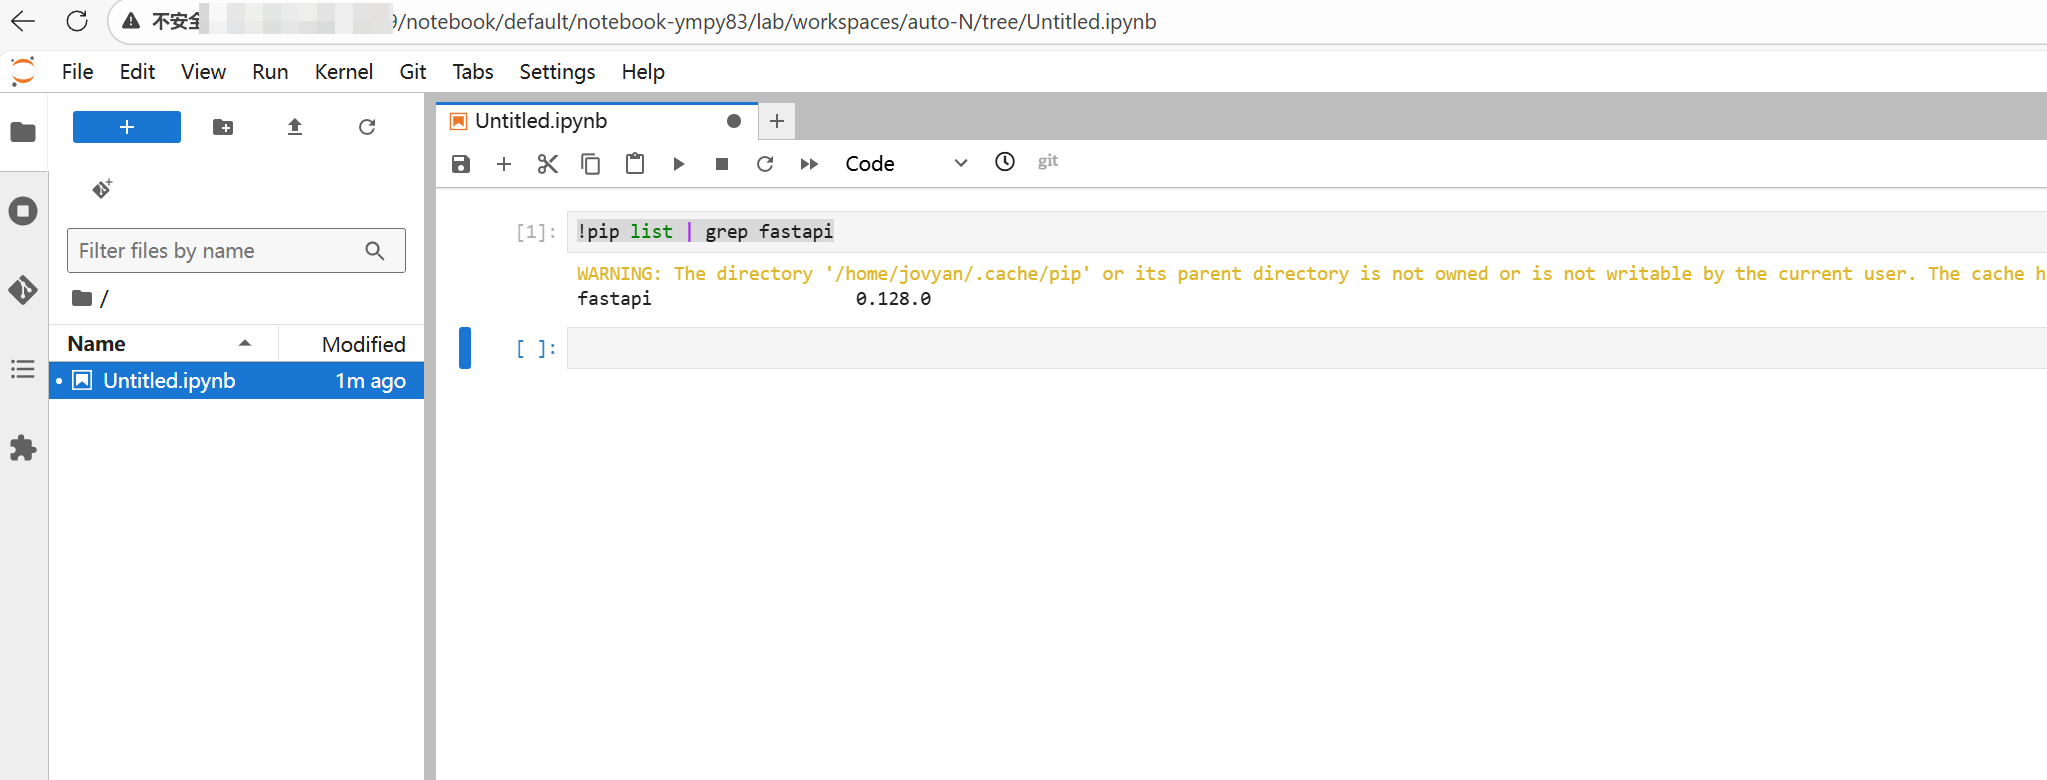Viewport: 2047px width, 780px height.
Task: Create a new folder in file browser
Action: pos(223,127)
